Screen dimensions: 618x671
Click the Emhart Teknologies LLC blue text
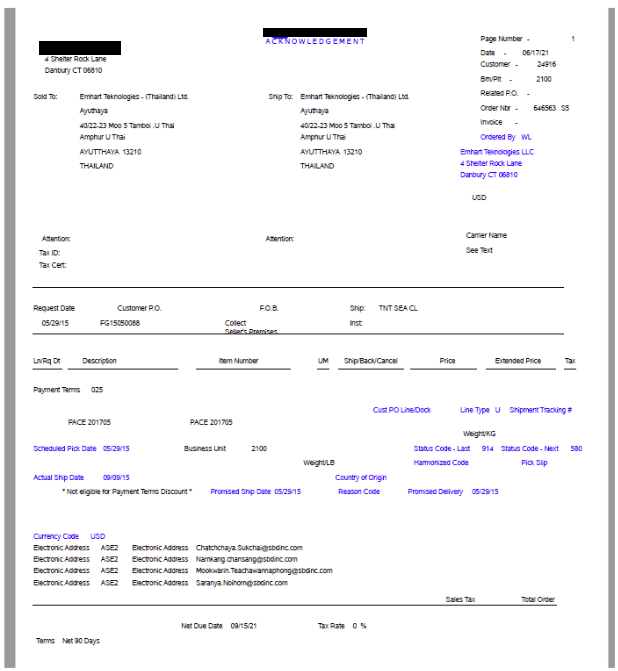click(497, 151)
